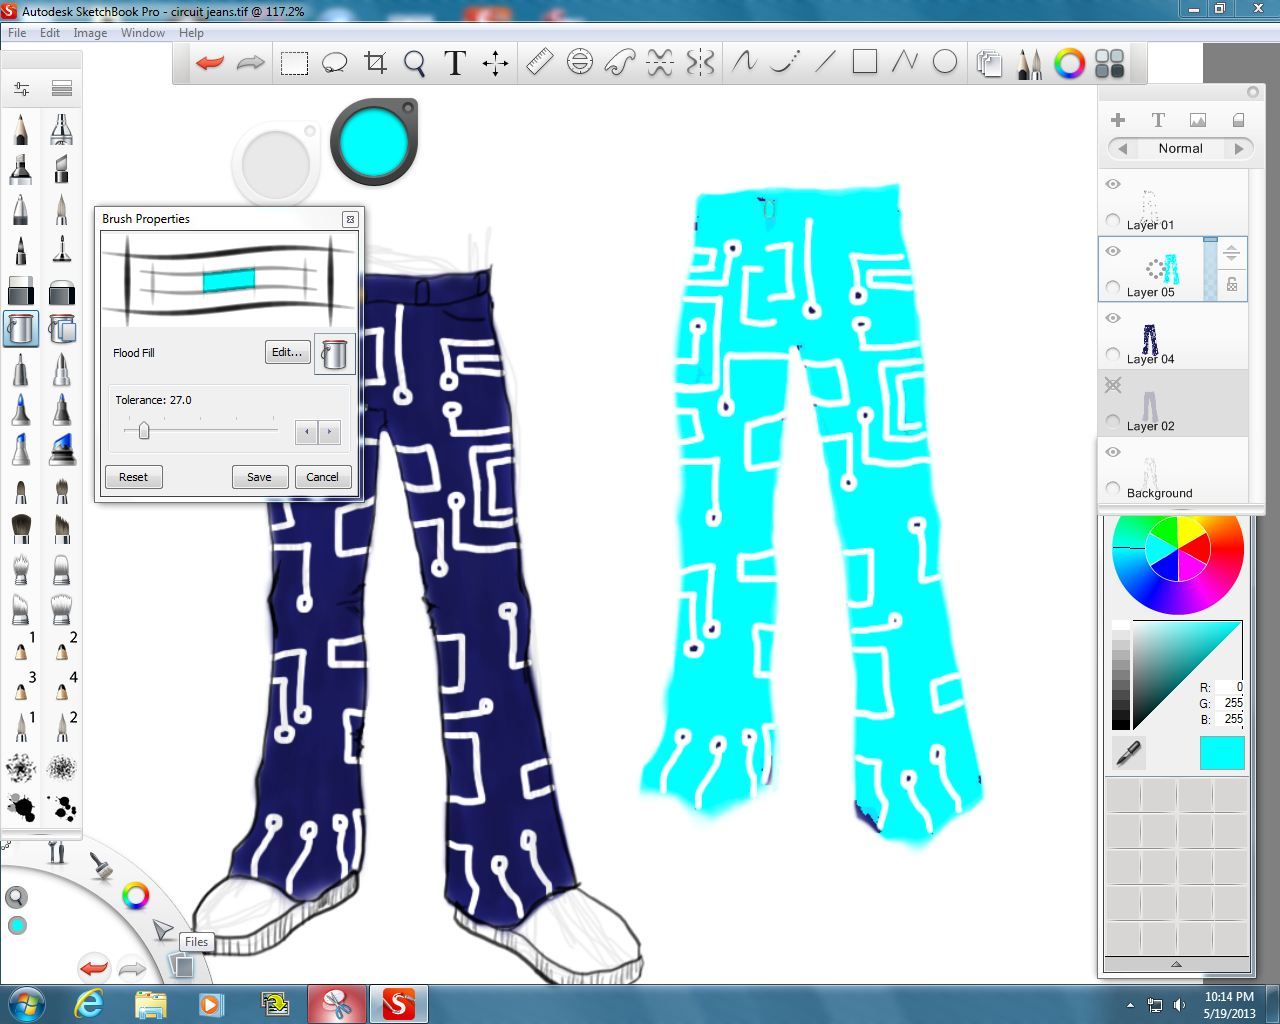Screen dimensions: 1280x1024
Task: Click the right arrow beside Normal
Action: (1241, 148)
